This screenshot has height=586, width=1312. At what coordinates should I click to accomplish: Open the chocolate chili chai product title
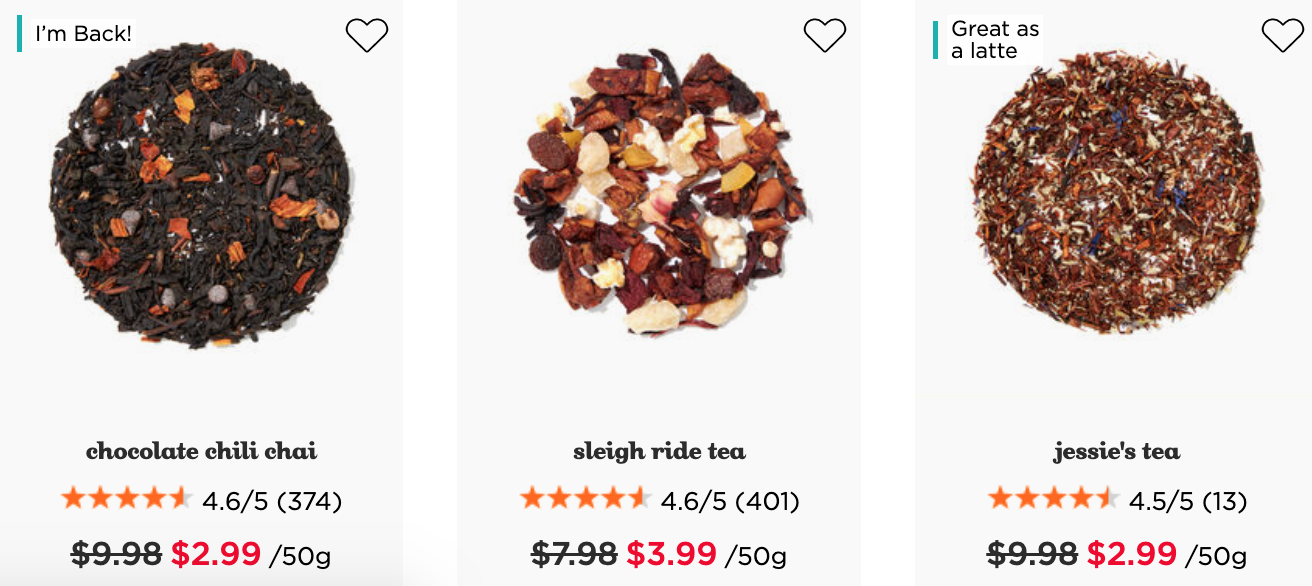(x=201, y=451)
